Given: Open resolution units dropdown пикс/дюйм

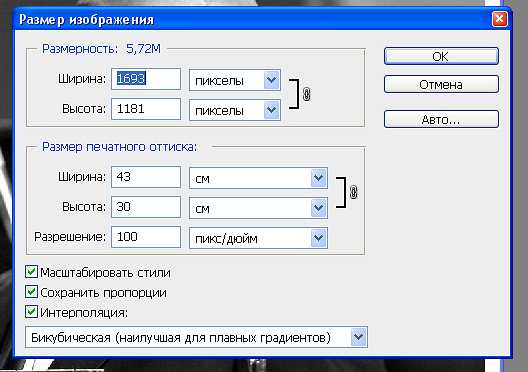Looking at the screenshot, I should 258,238.
